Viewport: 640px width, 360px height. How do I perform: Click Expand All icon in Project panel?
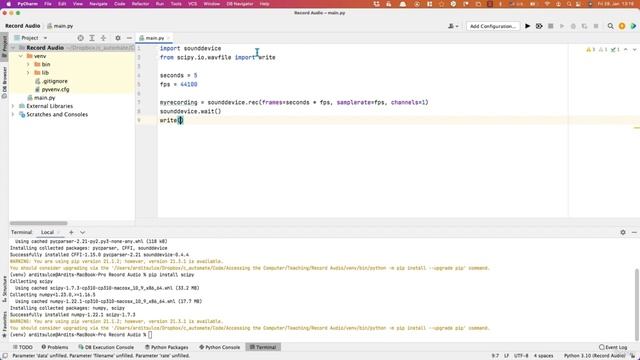click(92, 38)
